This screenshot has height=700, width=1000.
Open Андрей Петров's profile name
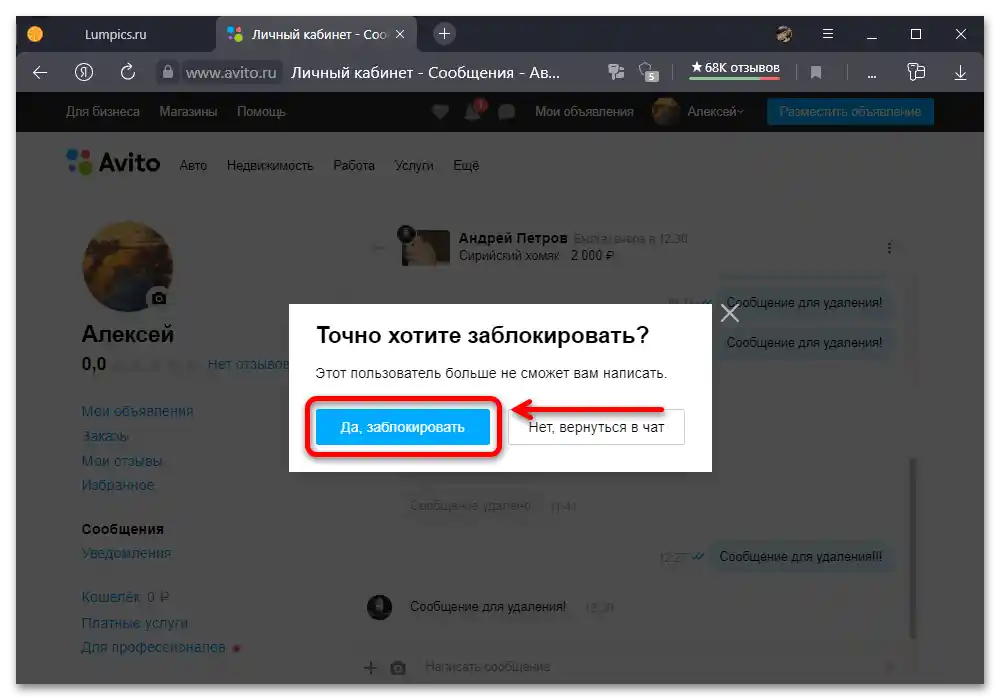513,238
